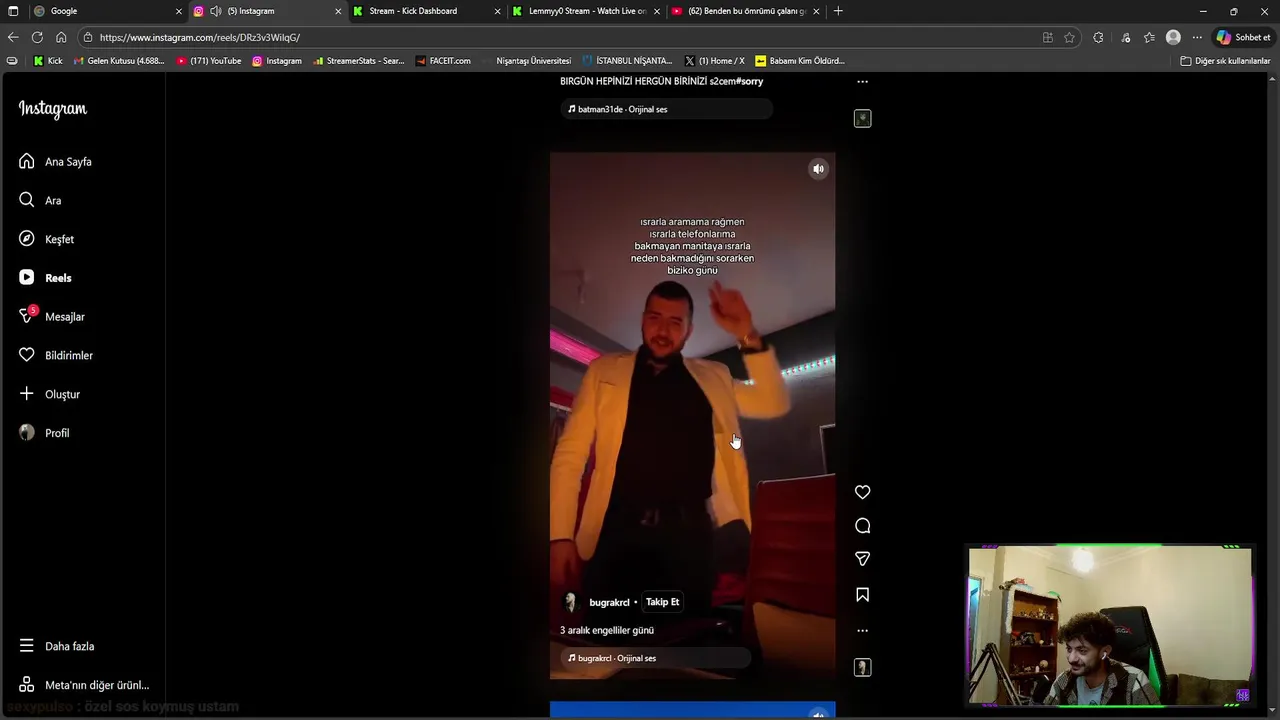
Task: Open Reels in sidebar
Action: point(46,278)
